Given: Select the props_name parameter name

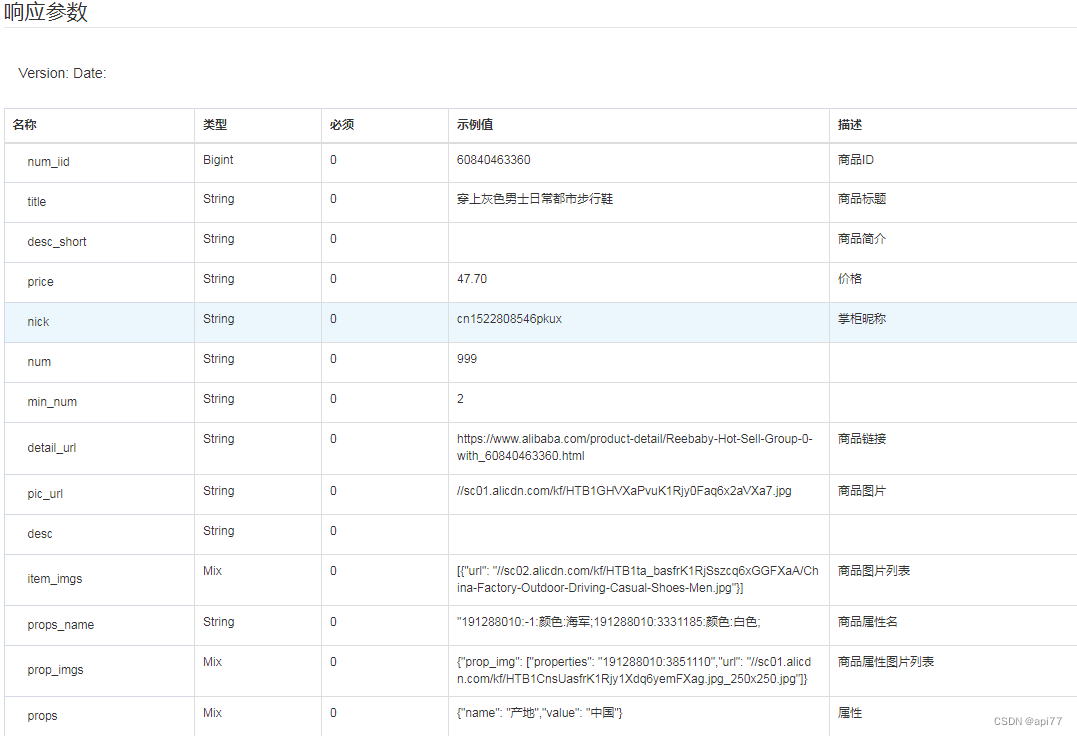Looking at the screenshot, I should (60, 625).
